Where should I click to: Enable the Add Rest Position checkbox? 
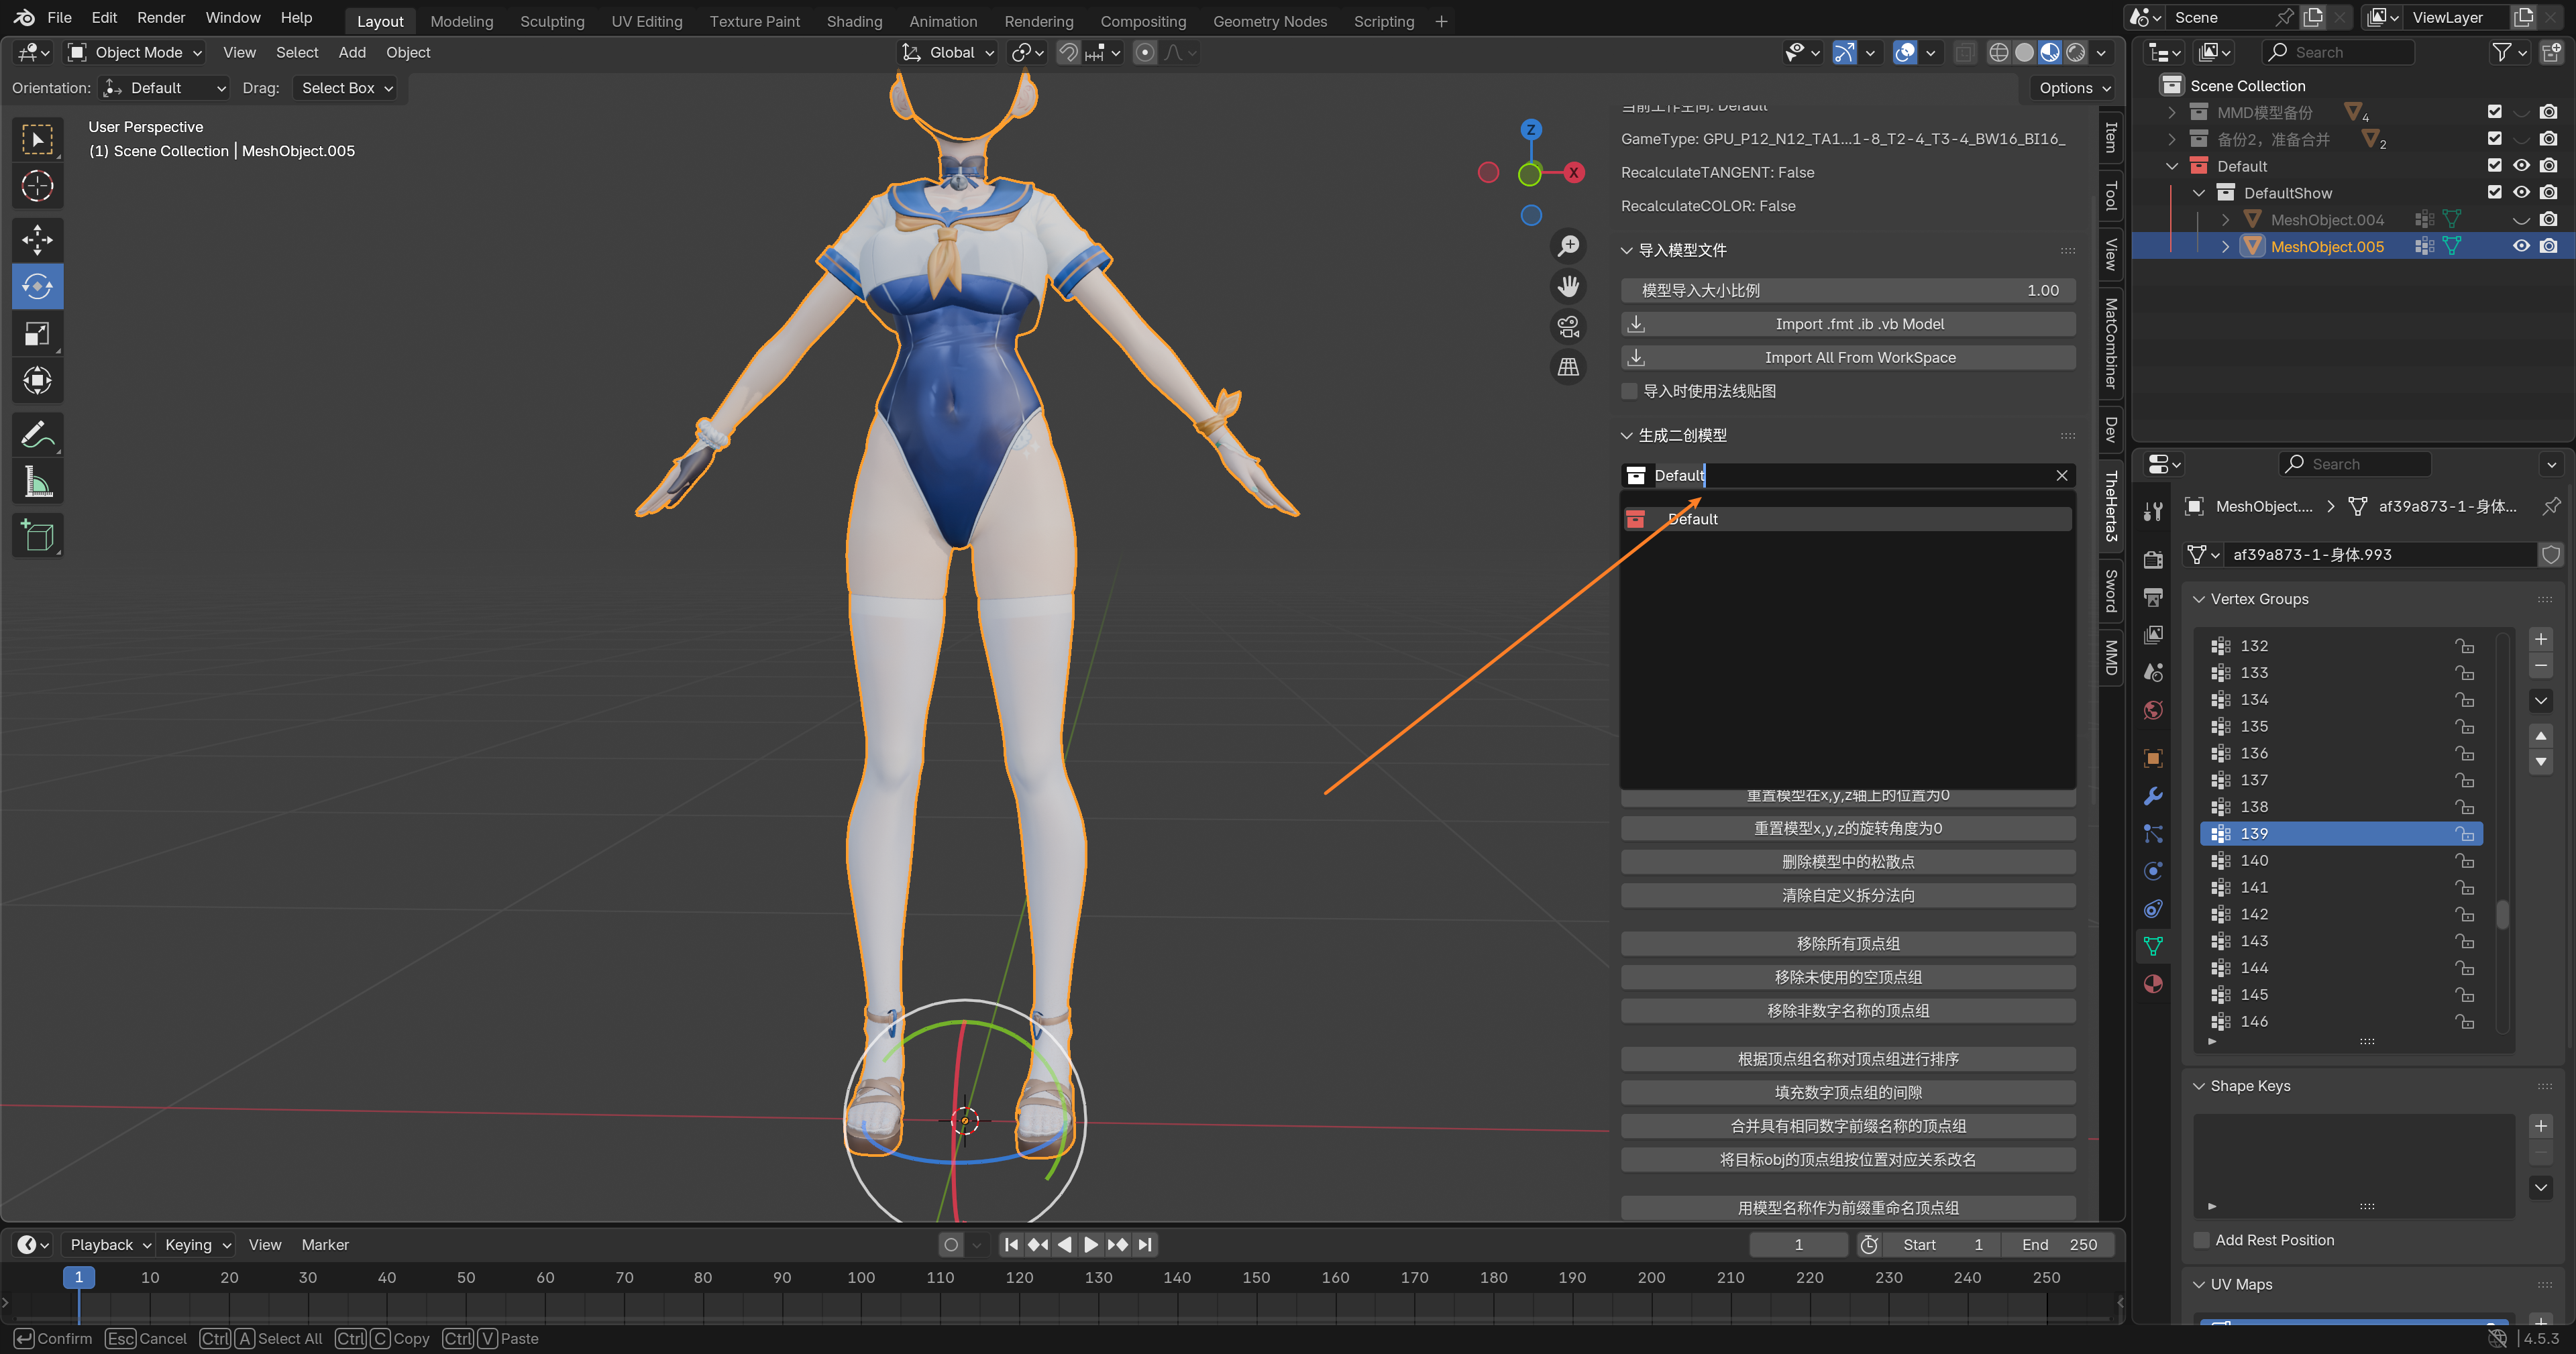coord(2202,1240)
